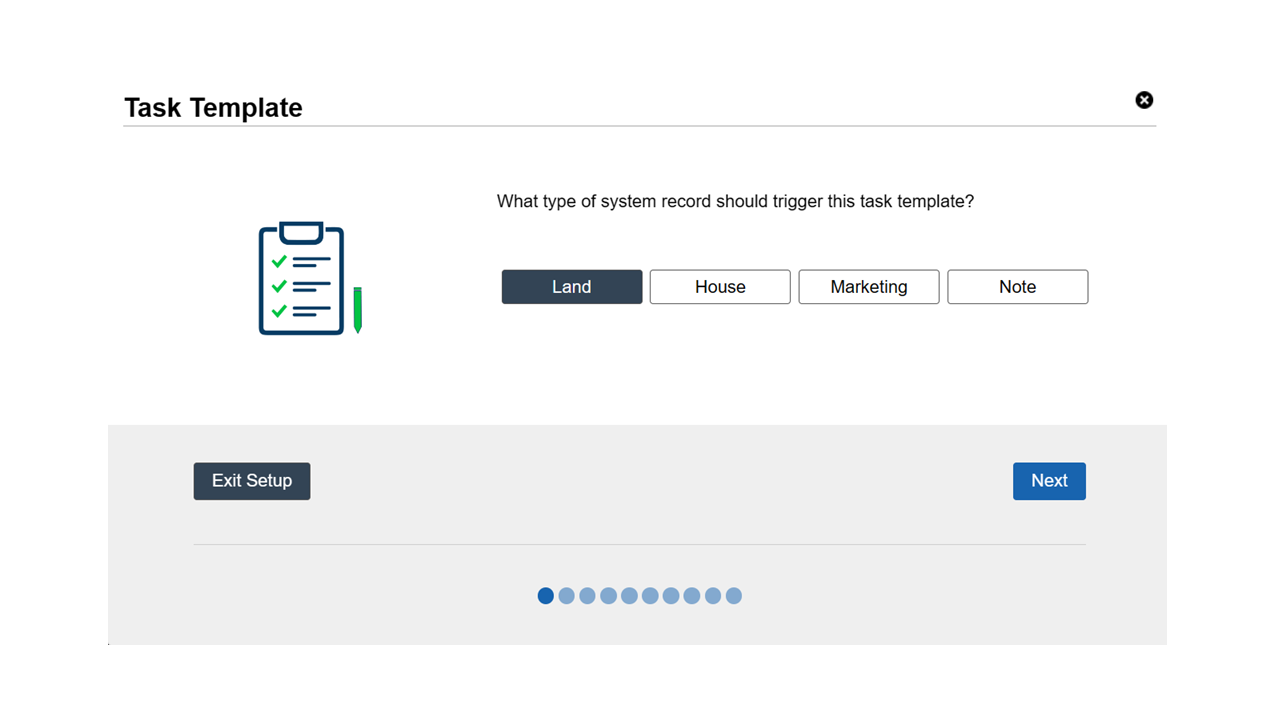Click the Task Template heading
Viewport: 1280px width, 720px height.
pos(213,107)
